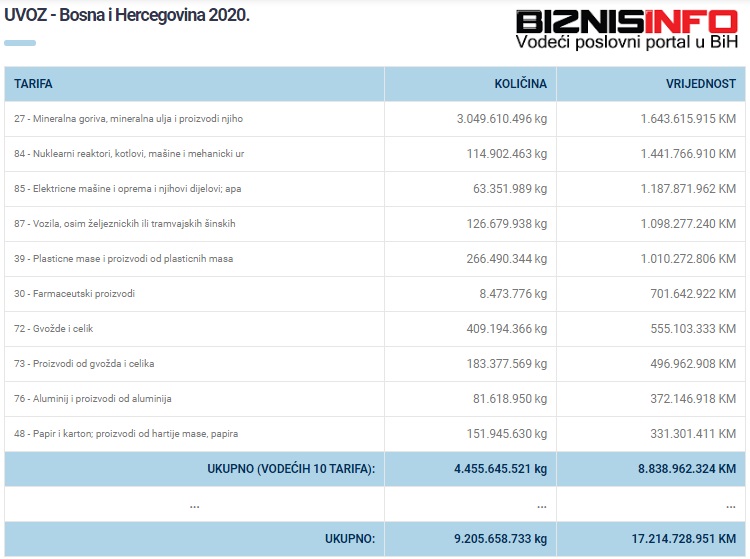
Task: Click the 9.205.658.733 kg total quantity
Action: coord(500,539)
